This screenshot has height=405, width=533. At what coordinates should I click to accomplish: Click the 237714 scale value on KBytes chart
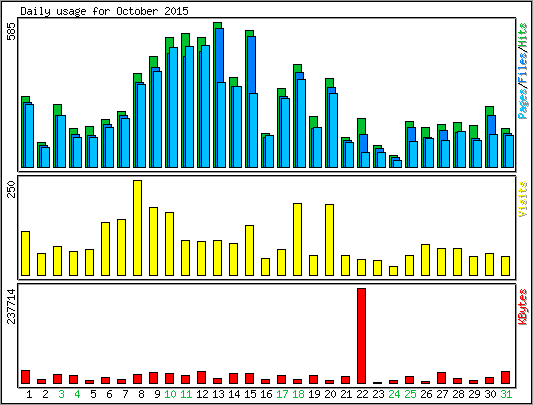pos(11,306)
